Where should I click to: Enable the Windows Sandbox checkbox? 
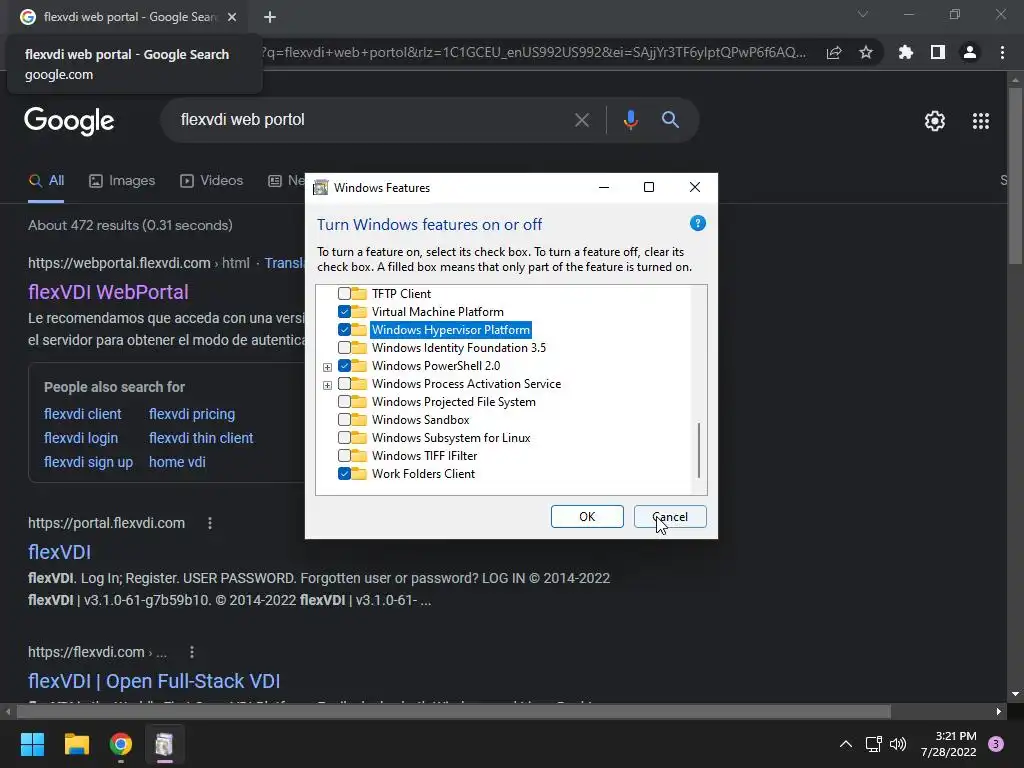[x=344, y=420]
